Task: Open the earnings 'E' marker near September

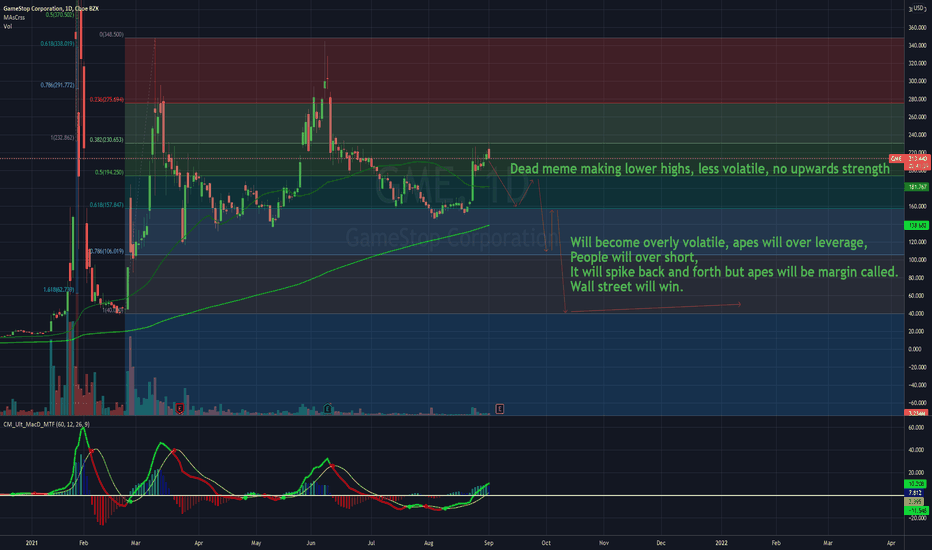Action: 500,408
